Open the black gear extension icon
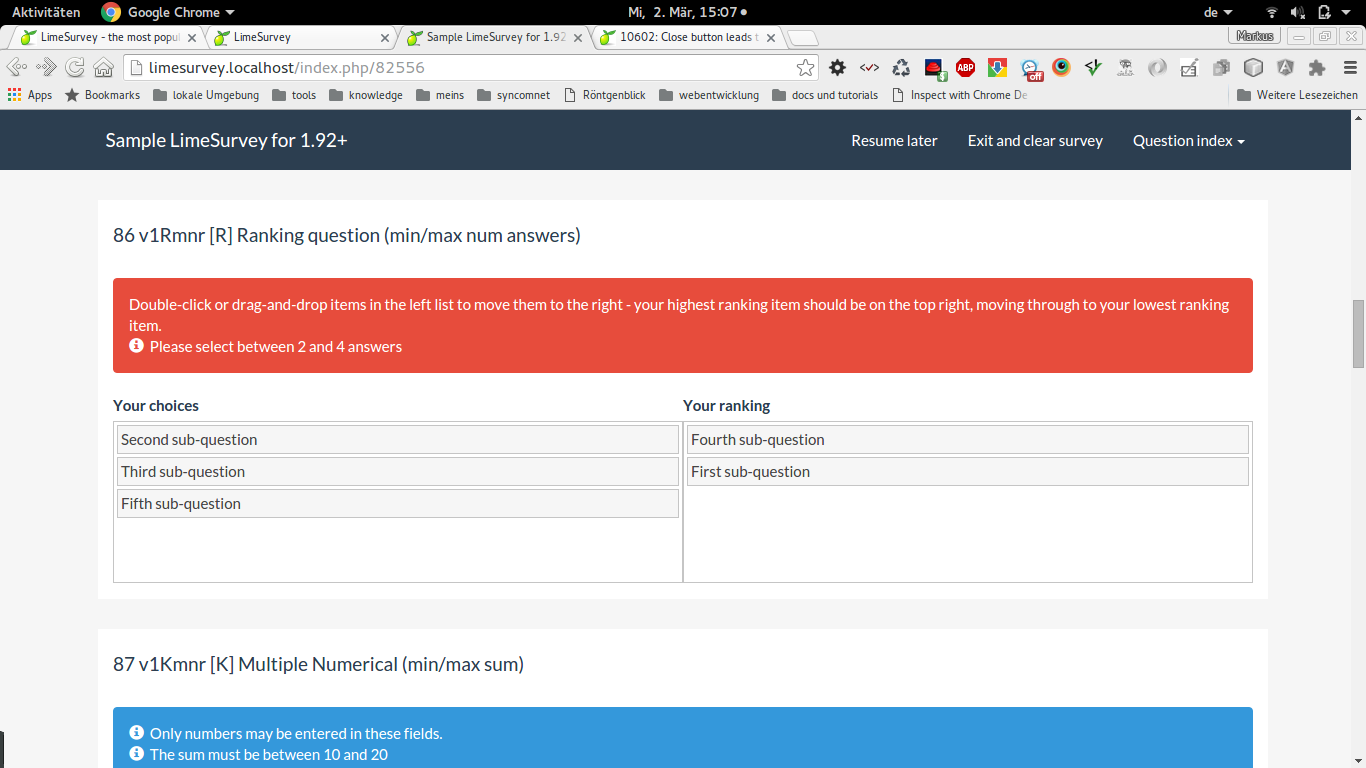 click(x=838, y=67)
